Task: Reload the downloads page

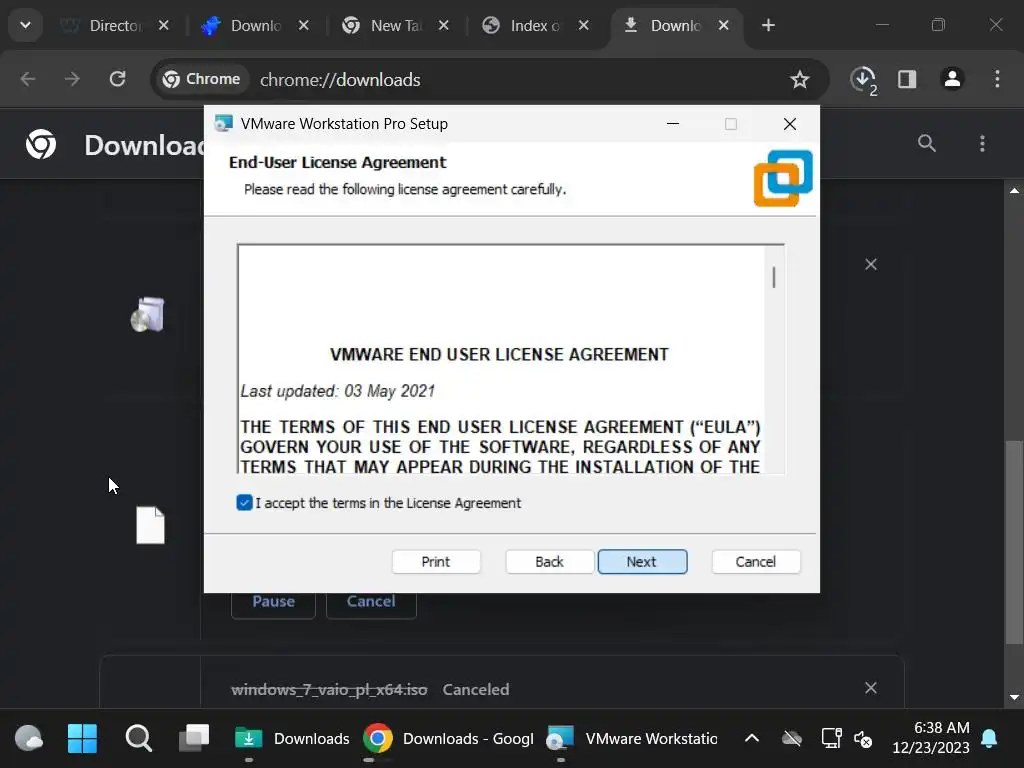Action: [x=118, y=79]
